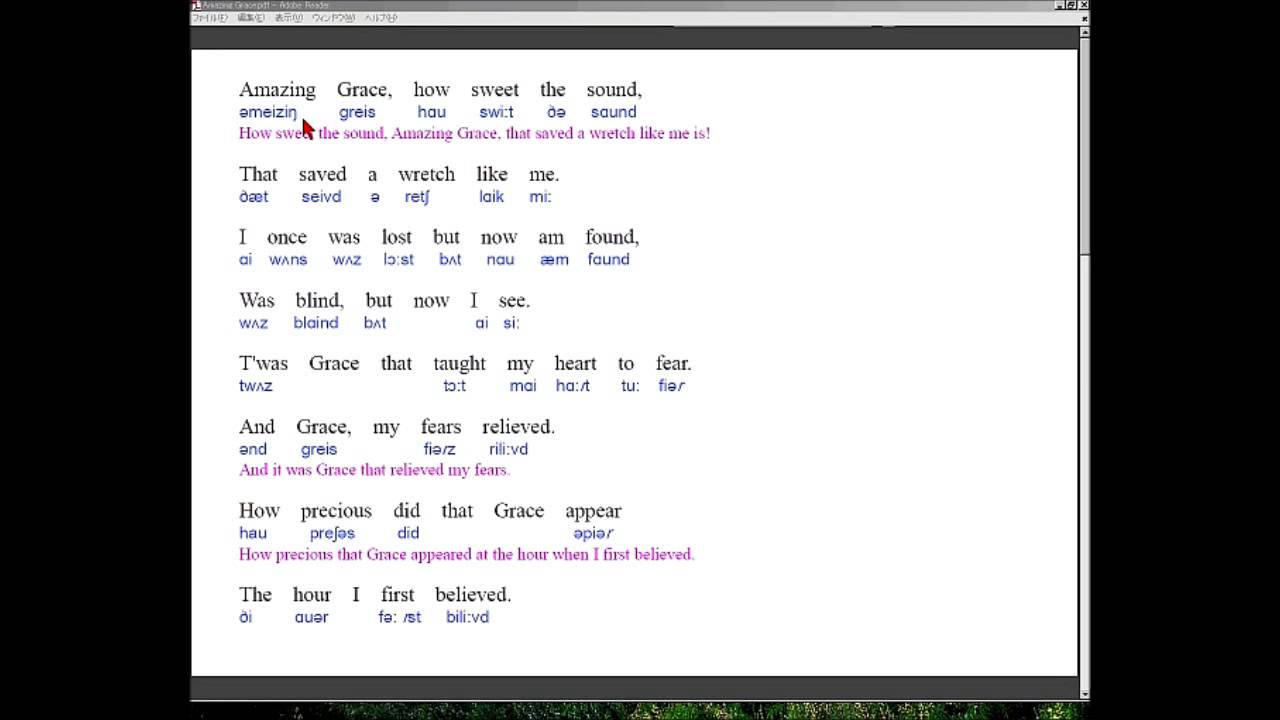Click the phonetic text "blaind"
1280x720 pixels.
tap(316, 323)
